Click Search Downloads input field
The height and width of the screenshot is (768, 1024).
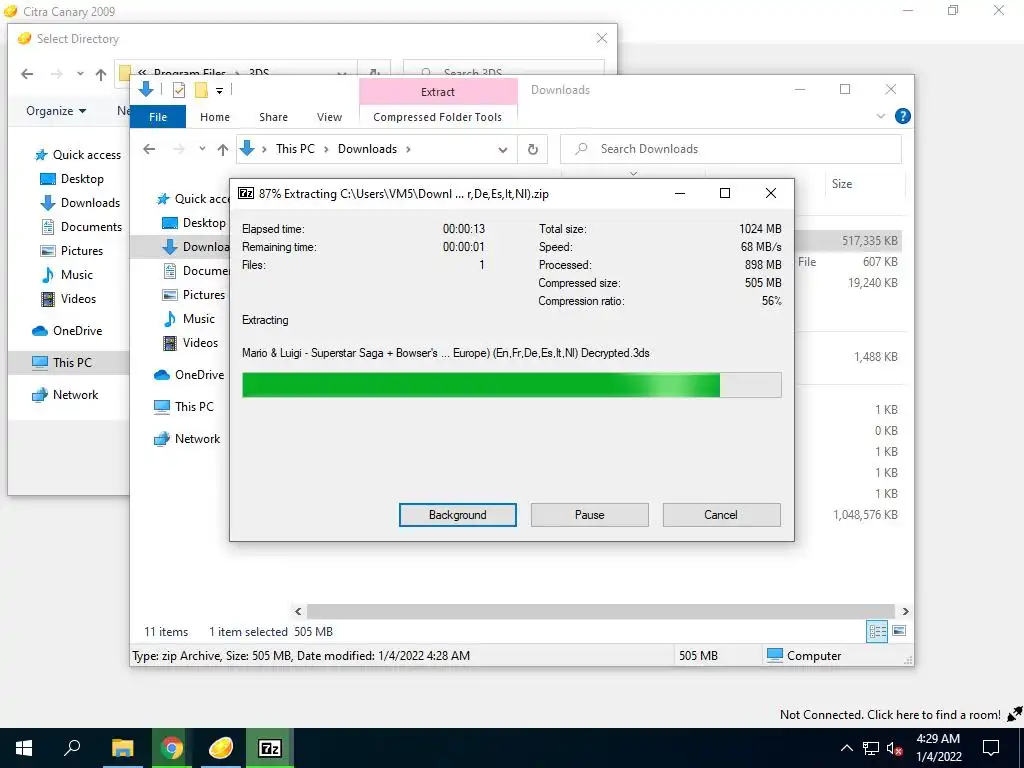click(x=731, y=149)
